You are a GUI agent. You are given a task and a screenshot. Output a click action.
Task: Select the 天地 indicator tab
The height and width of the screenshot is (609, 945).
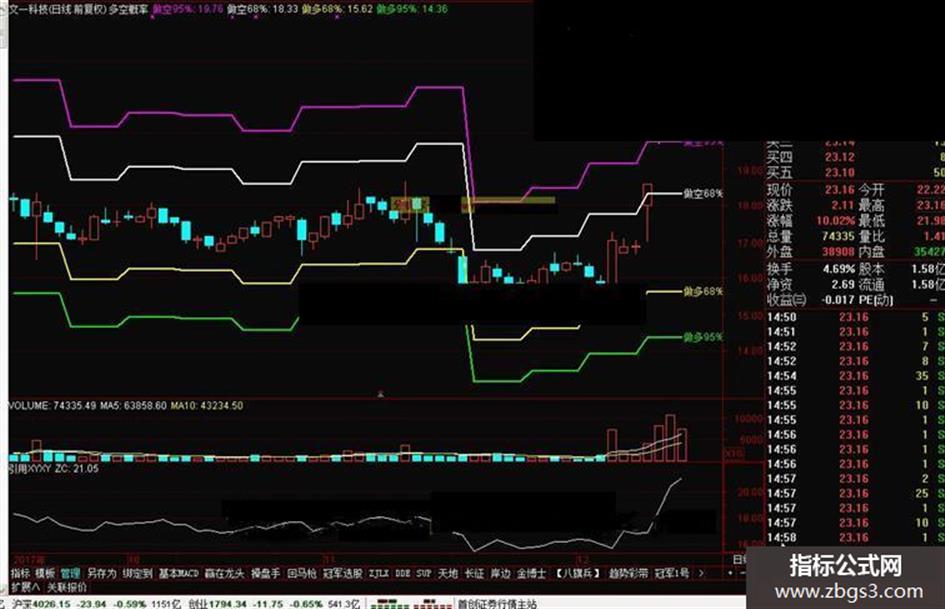448,573
